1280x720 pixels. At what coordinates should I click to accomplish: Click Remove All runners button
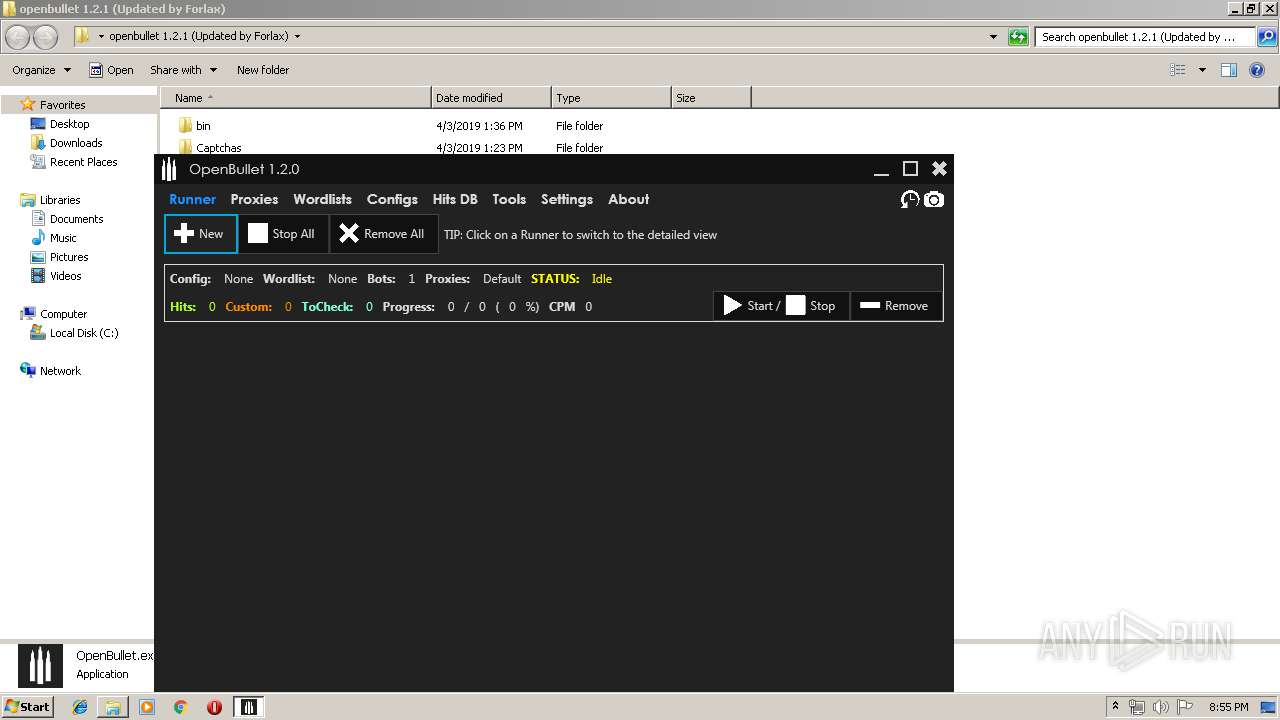(x=384, y=234)
